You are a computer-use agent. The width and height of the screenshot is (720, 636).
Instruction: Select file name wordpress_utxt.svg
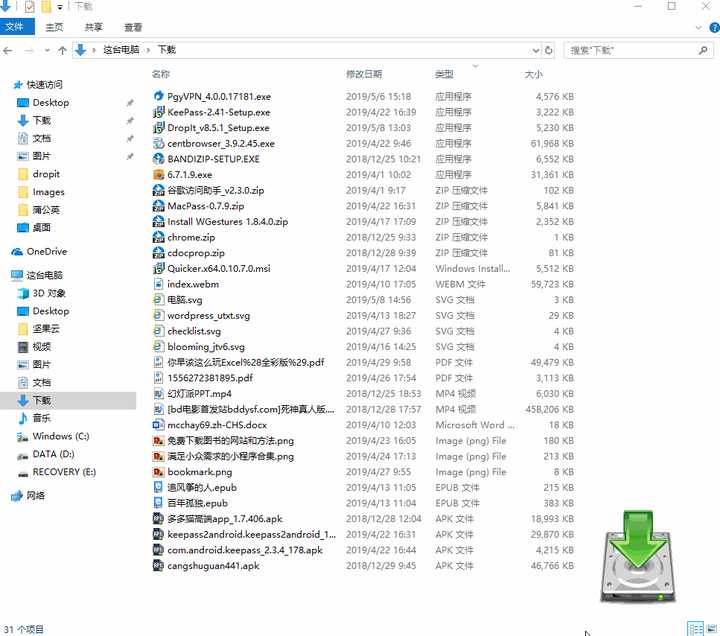pyautogui.click(x=208, y=315)
